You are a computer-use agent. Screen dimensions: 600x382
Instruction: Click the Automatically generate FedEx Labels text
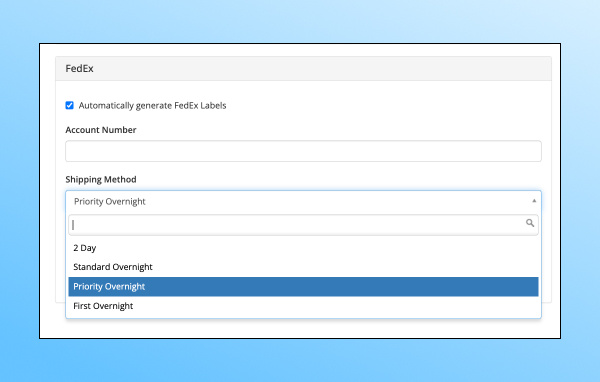(x=152, y=106)
